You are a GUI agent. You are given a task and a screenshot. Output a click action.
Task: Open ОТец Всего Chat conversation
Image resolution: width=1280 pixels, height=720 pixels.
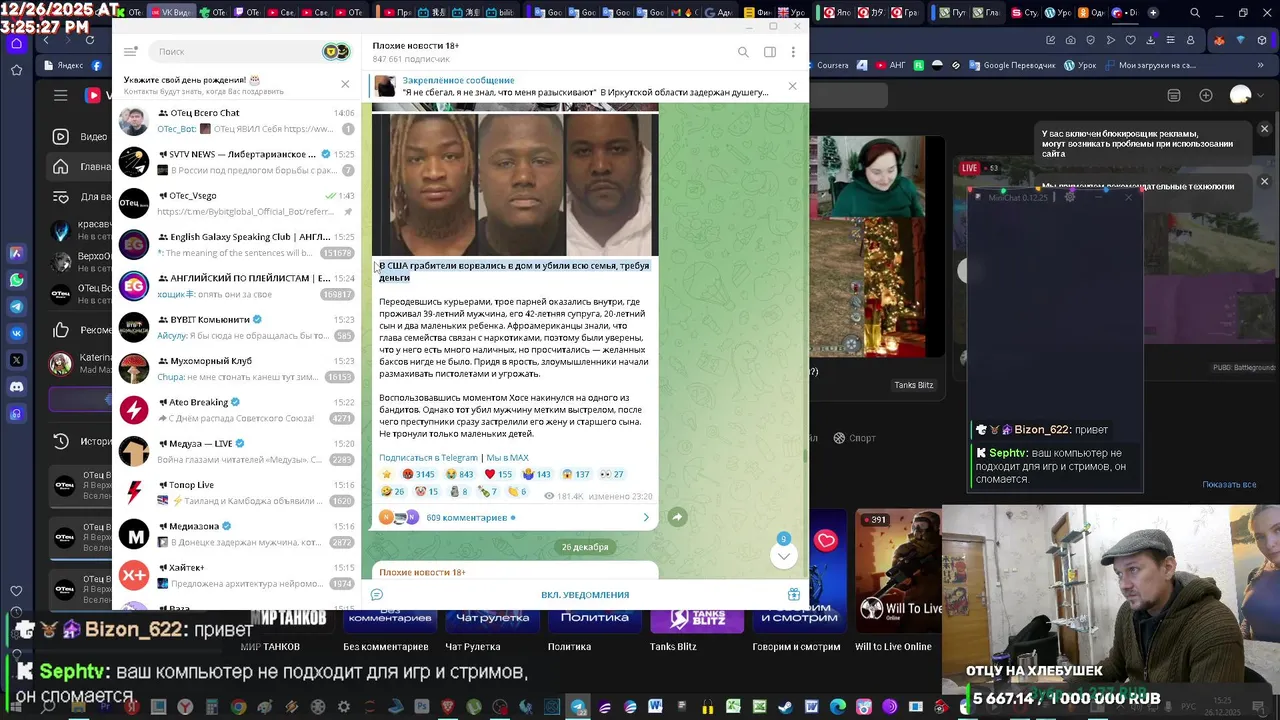point(237,121)
